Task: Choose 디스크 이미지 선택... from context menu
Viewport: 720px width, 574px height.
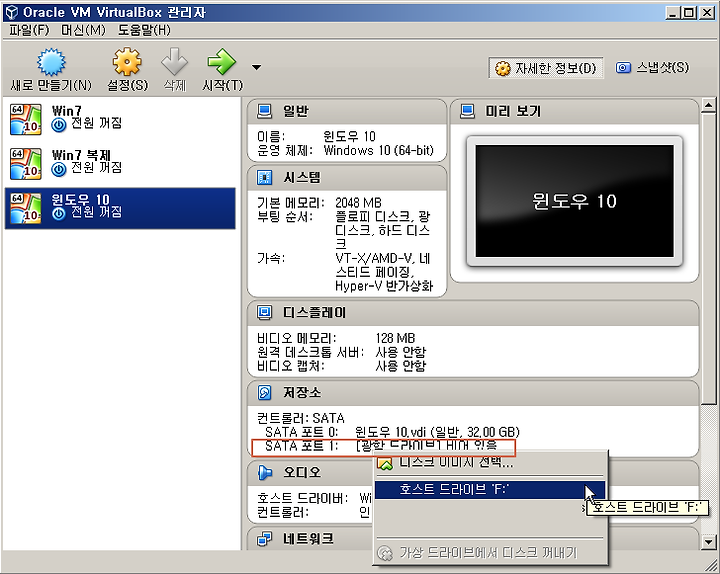Action: [x=490, y=463]
